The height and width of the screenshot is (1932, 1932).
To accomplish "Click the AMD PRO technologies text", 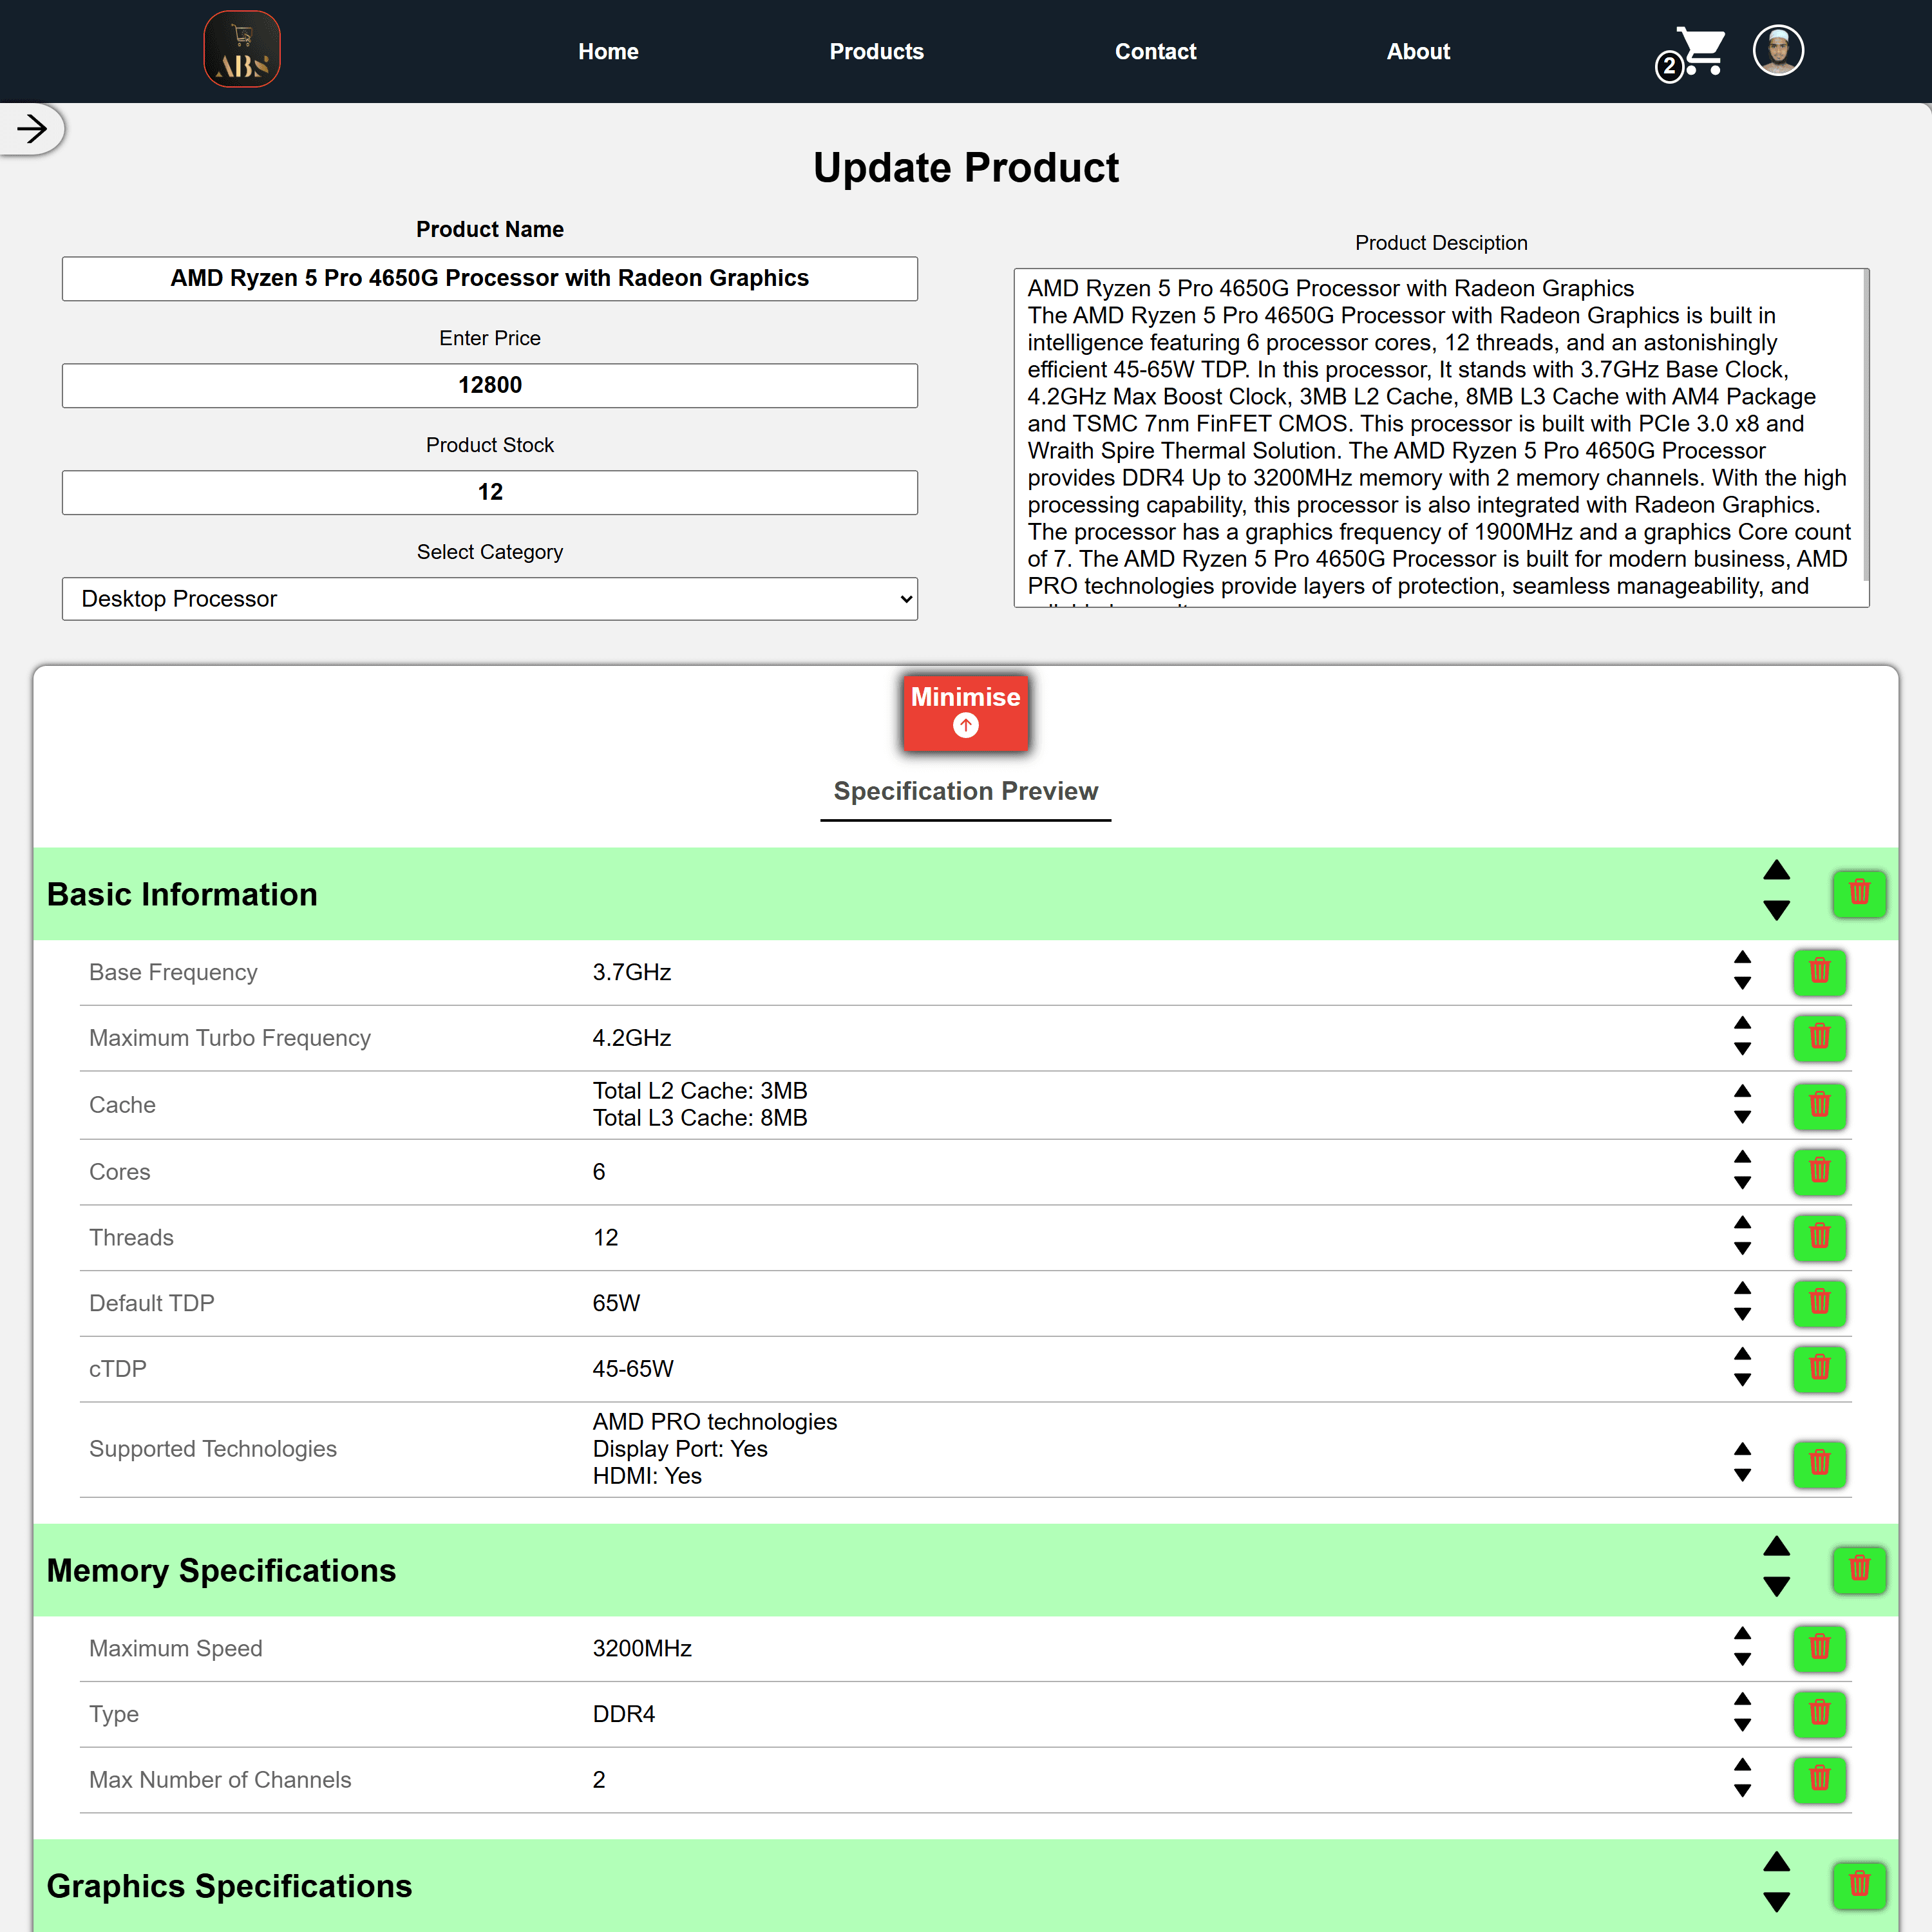I will [x=715, y=1422].
